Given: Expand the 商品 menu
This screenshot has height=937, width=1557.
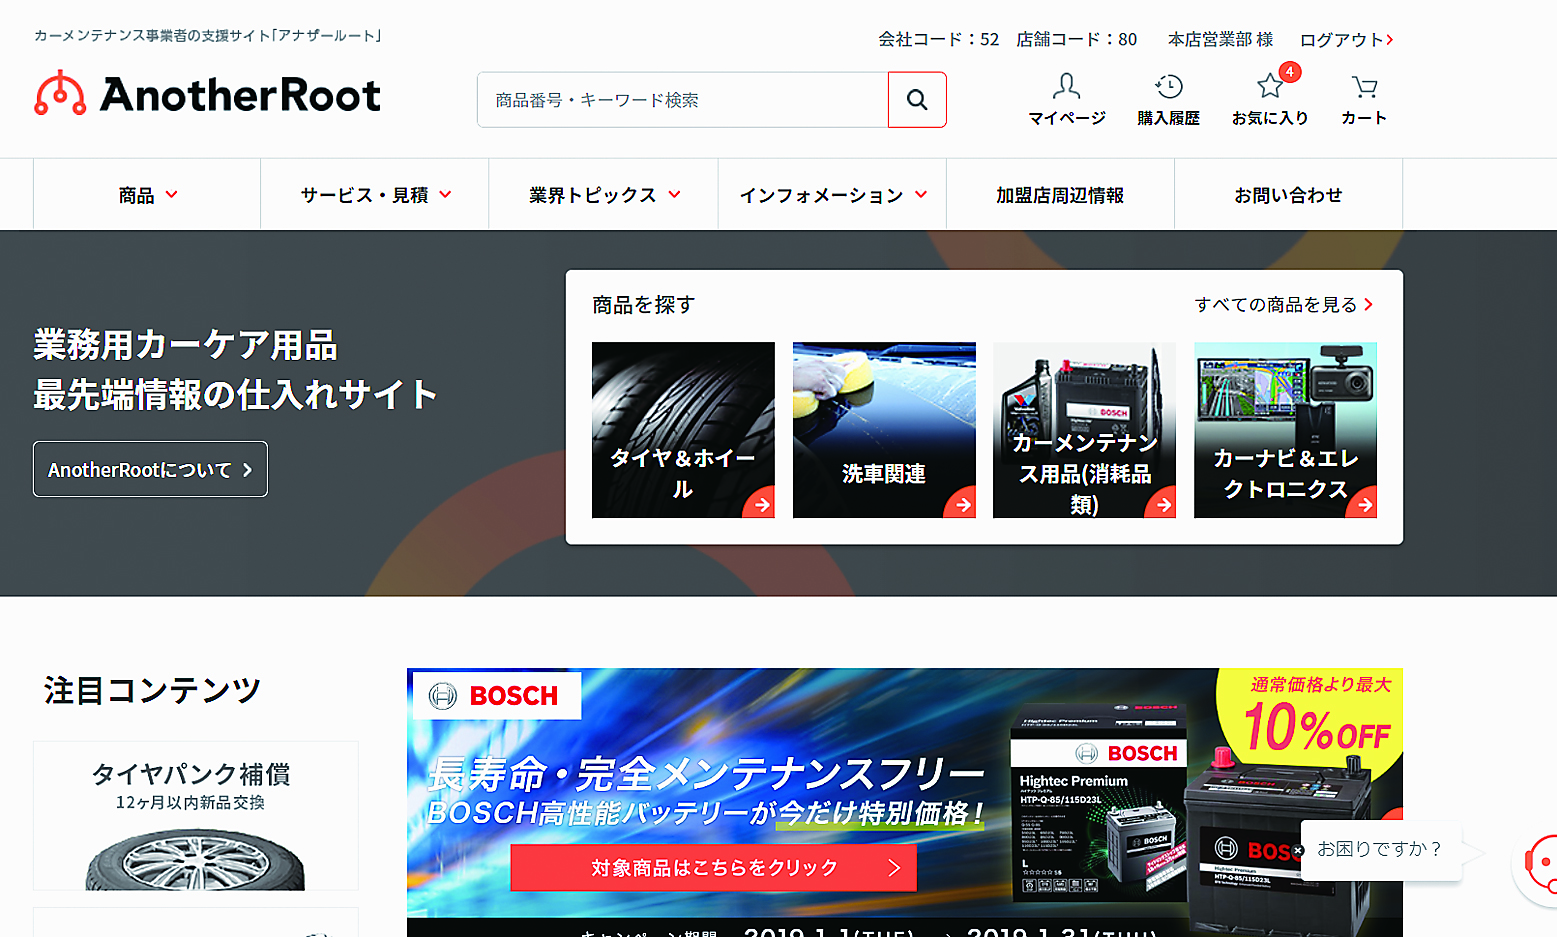Looking at the screenshot, I should point(147,195).
